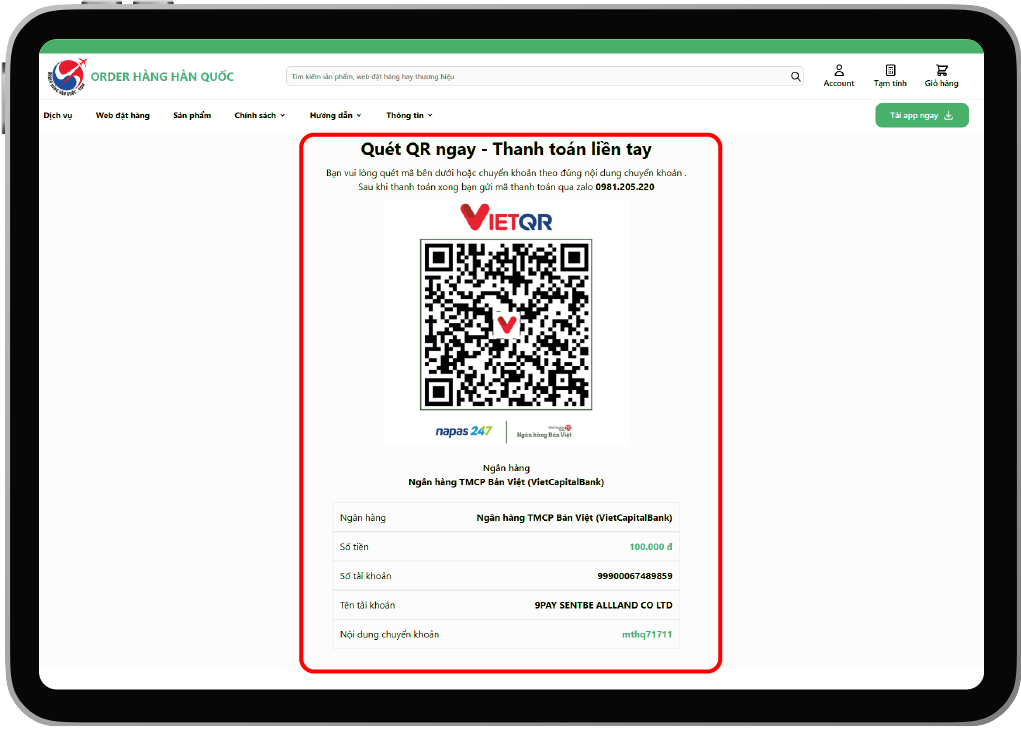Open the Account user icon
This screenshot has width=1021, height=729.
839,70
